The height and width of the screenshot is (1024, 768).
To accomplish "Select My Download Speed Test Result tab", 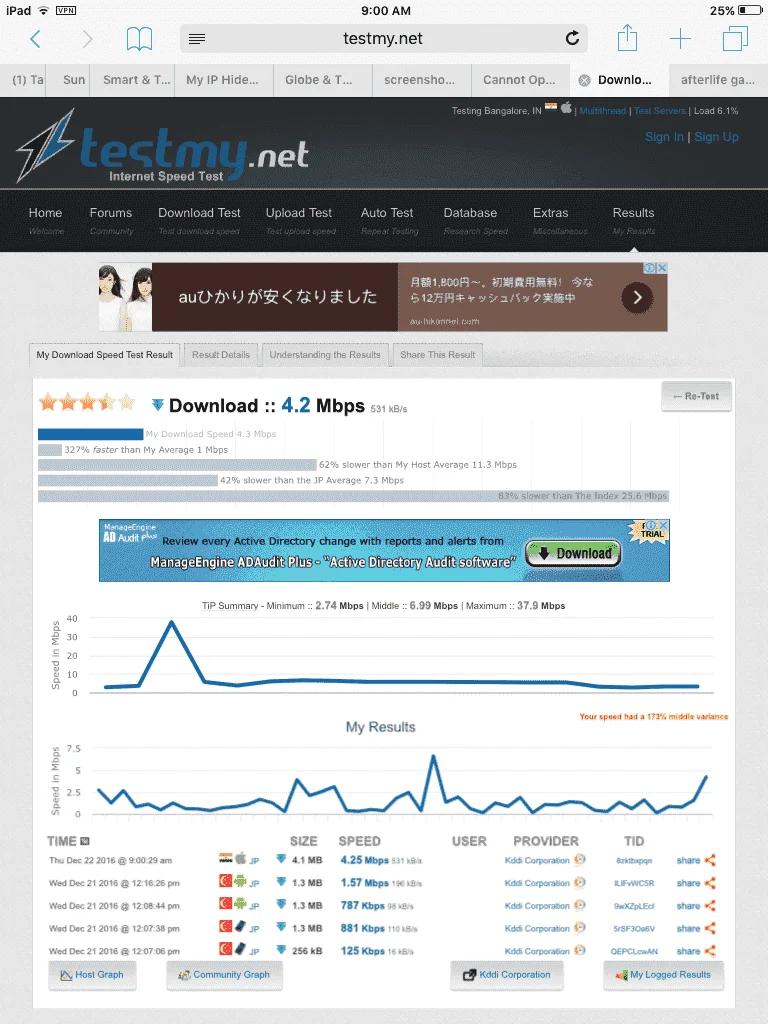I will click(x=104, y=355).
